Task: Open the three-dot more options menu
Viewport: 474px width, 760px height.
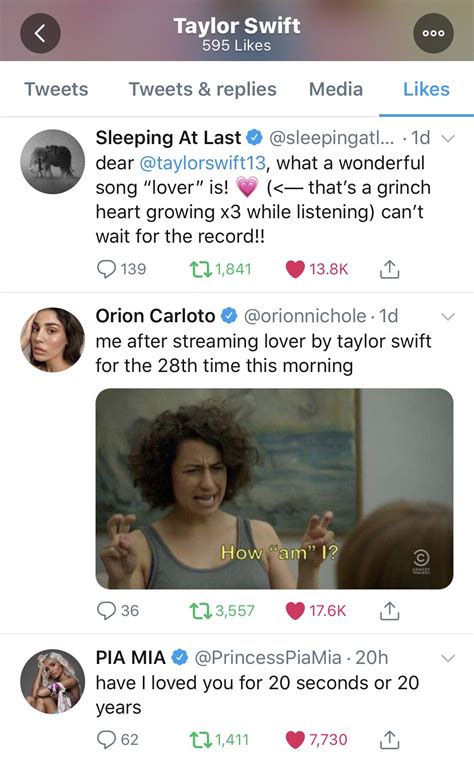Action: coord(433,33)
